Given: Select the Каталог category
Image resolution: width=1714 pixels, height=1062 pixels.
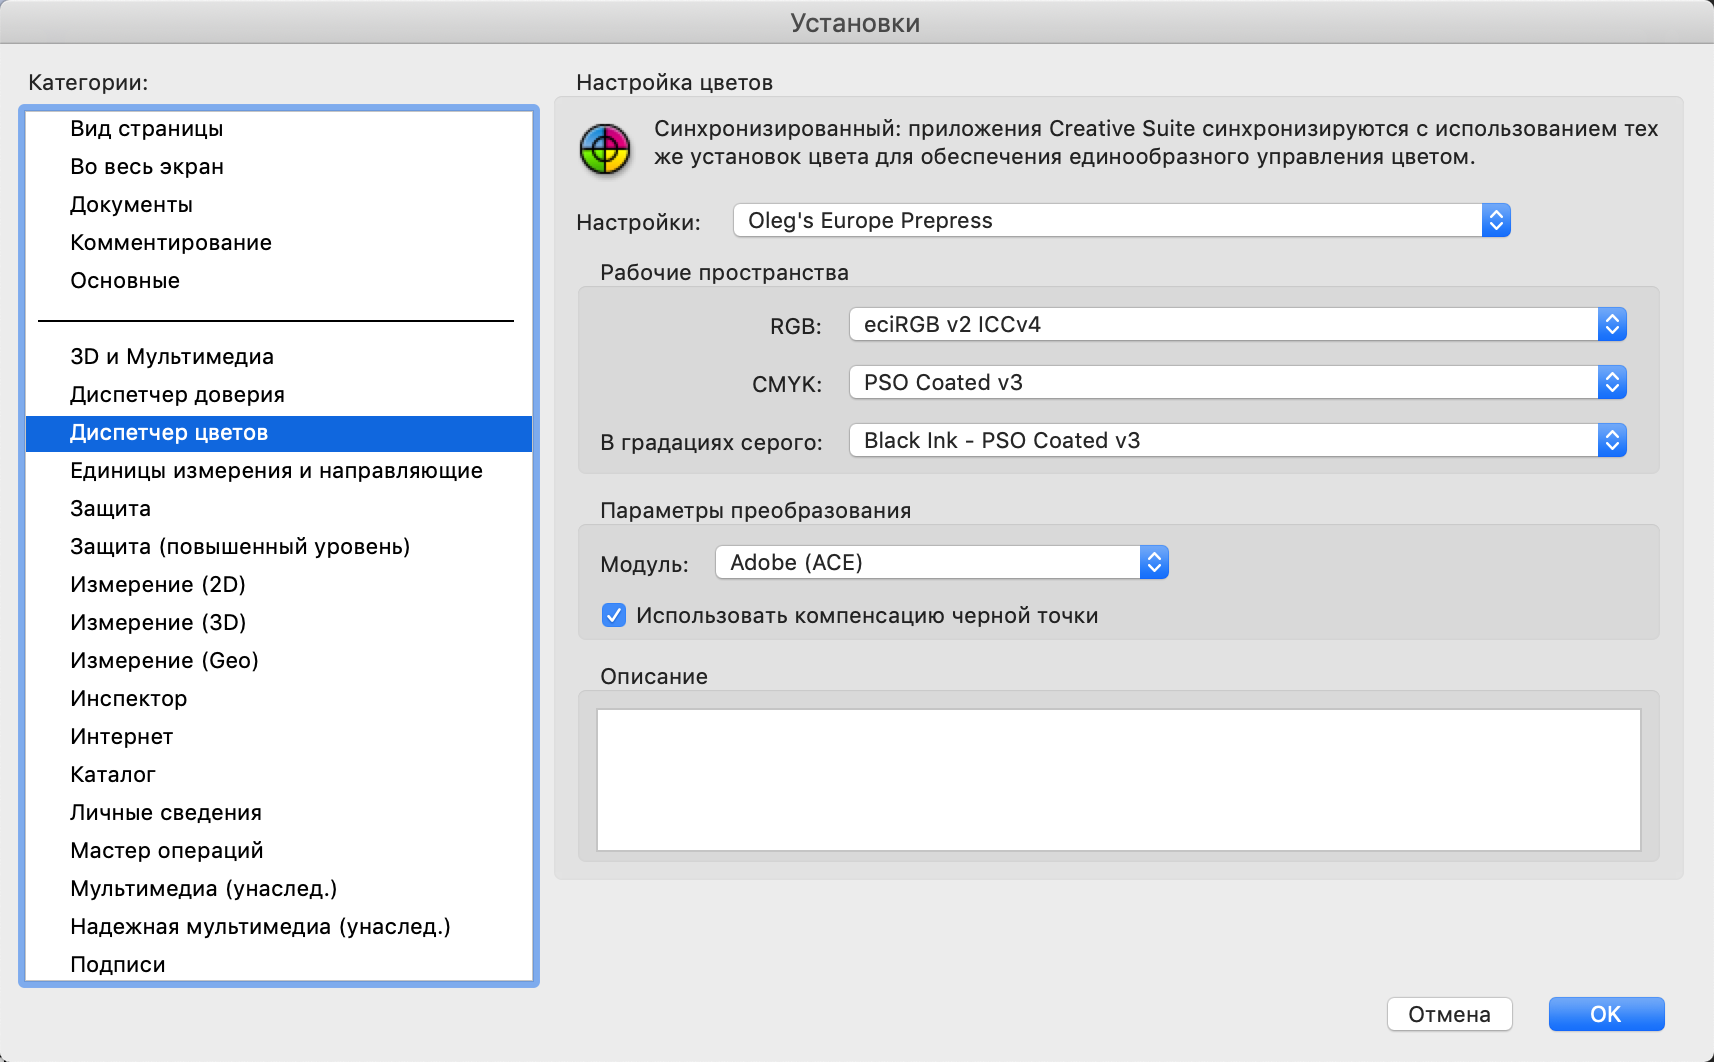Looking at the screenshot, I should point(279,775).
